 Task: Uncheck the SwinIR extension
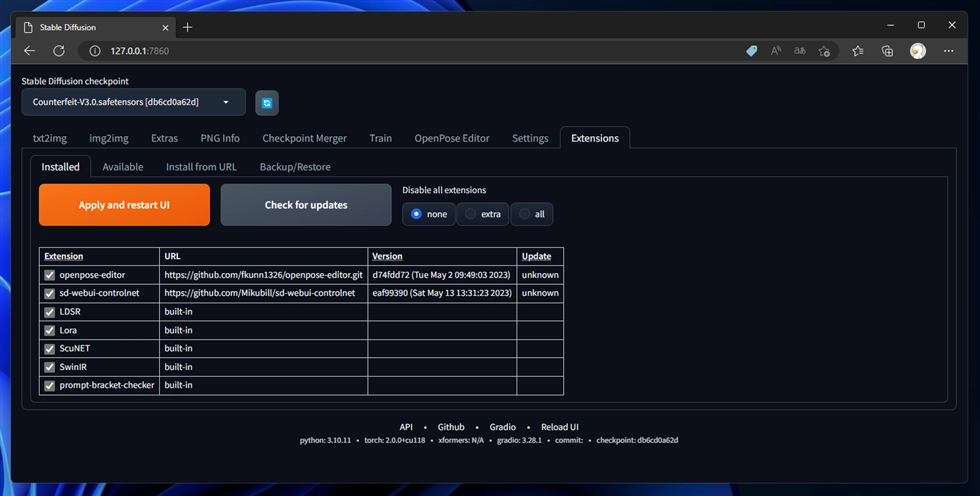tap(49, 367)
